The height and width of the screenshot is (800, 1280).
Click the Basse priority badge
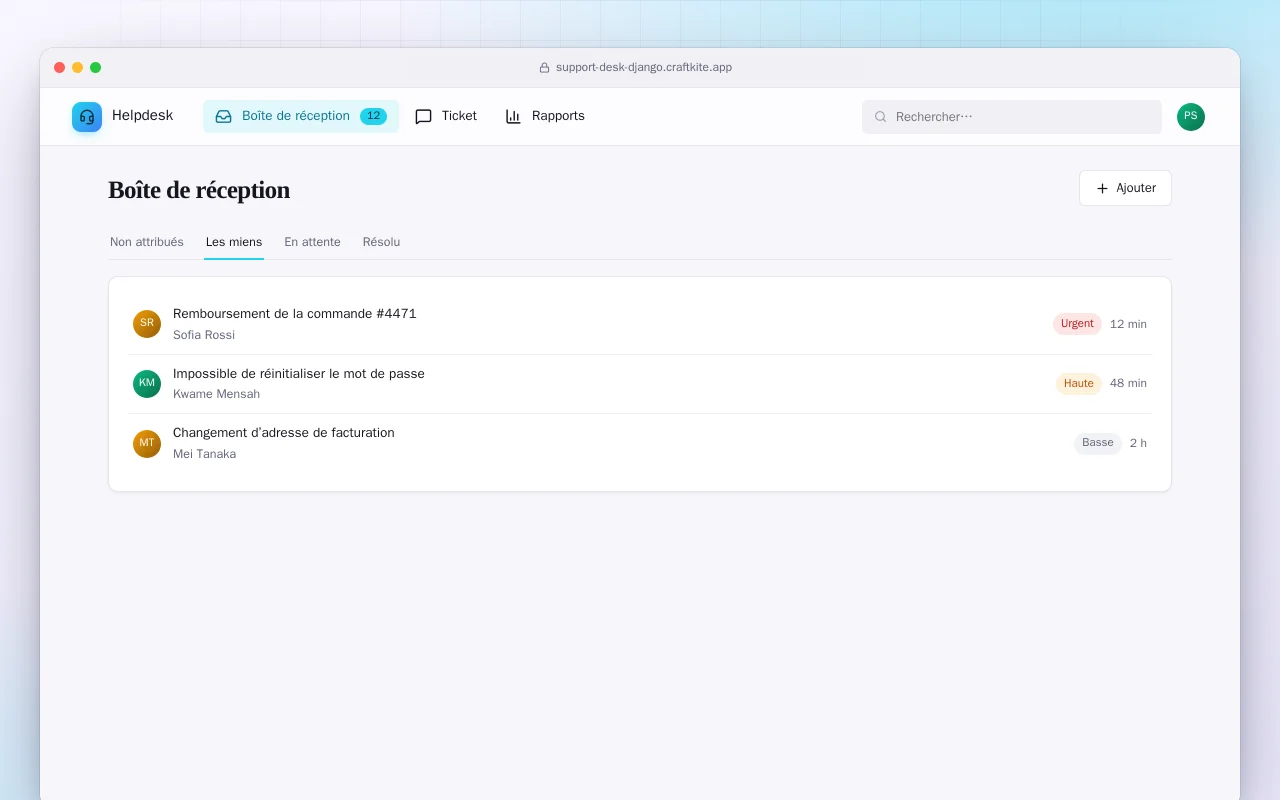tap(1098, 443)
